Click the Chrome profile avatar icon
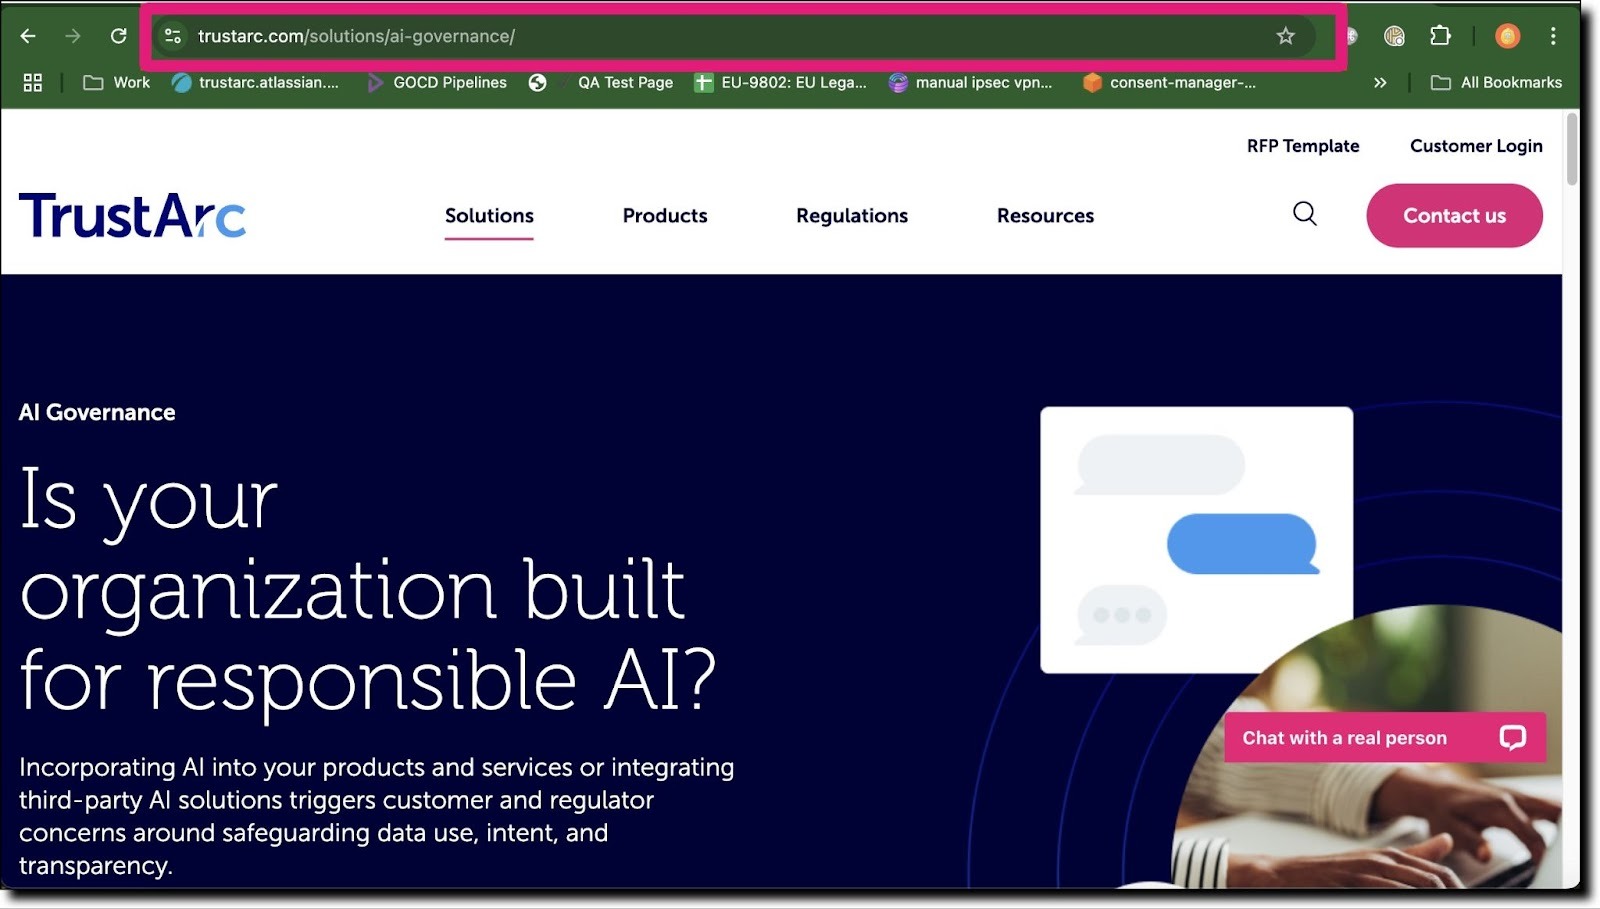1600x909 pixels. (x=1505, y=36)
